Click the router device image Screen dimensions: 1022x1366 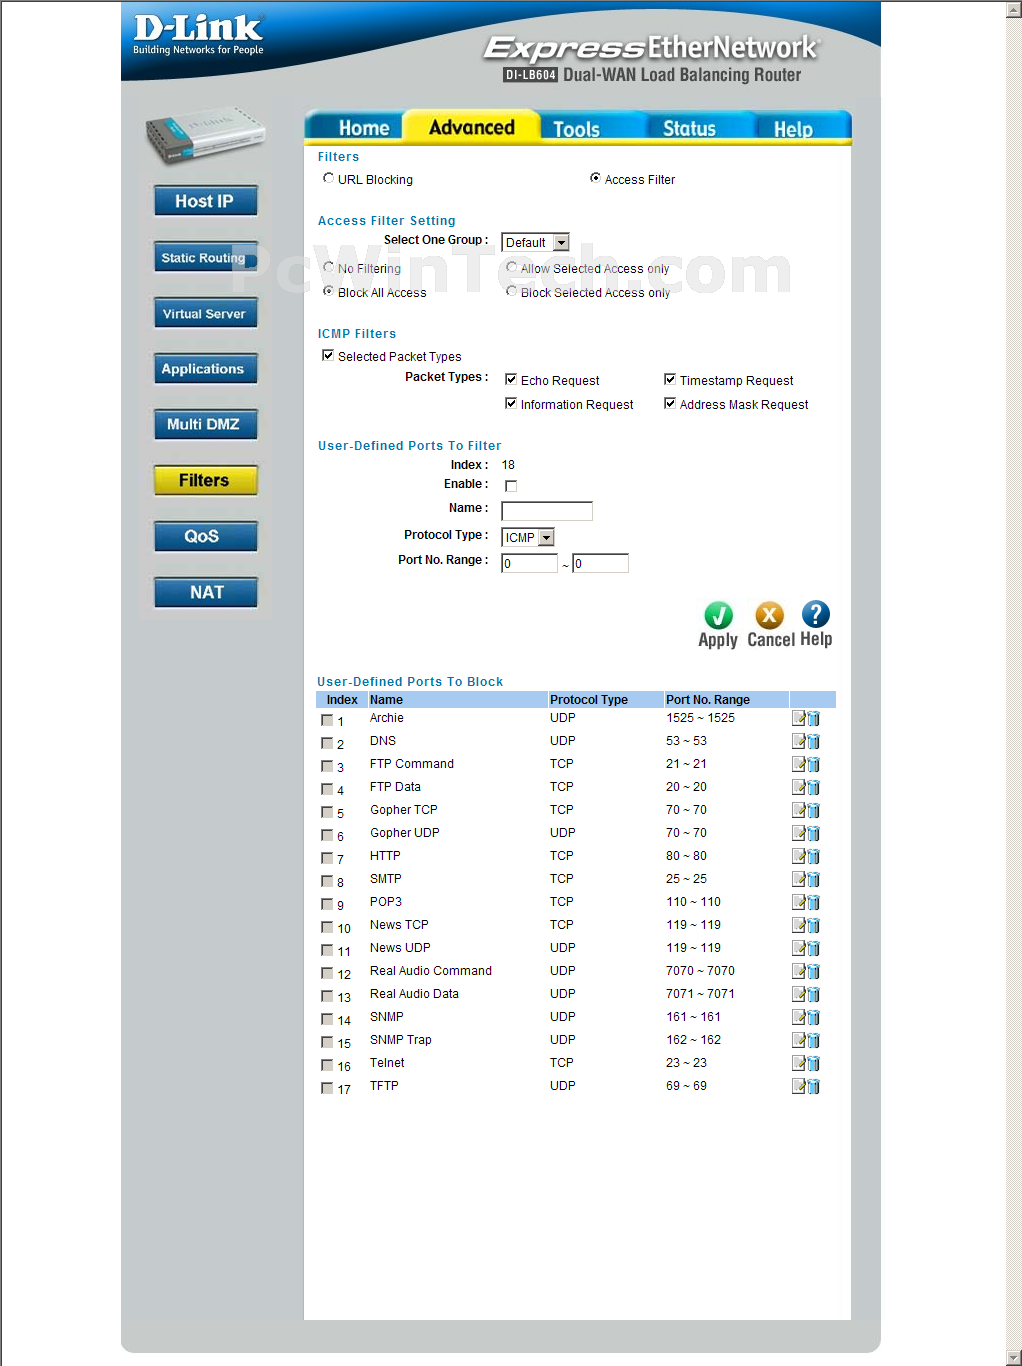point(206,134)
